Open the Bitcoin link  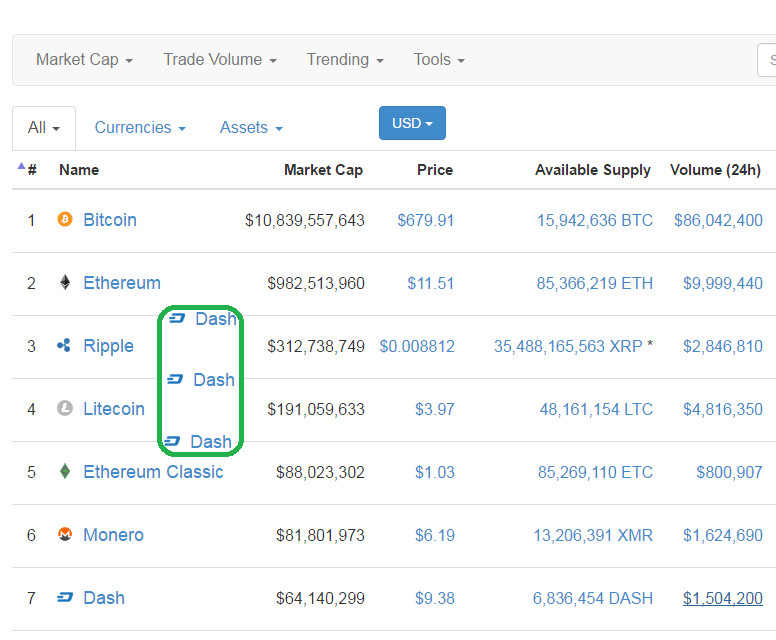pos(110,220)
